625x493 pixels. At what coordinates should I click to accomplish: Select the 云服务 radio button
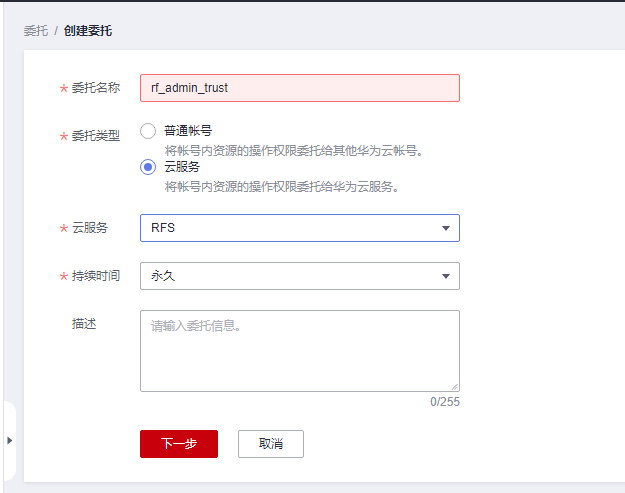point(148,167)
